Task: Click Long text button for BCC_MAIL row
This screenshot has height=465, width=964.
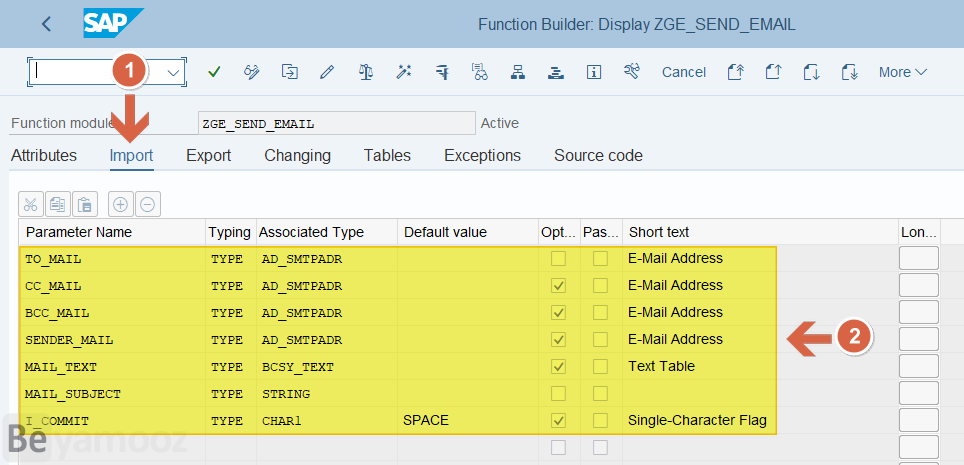Action: 919,312
